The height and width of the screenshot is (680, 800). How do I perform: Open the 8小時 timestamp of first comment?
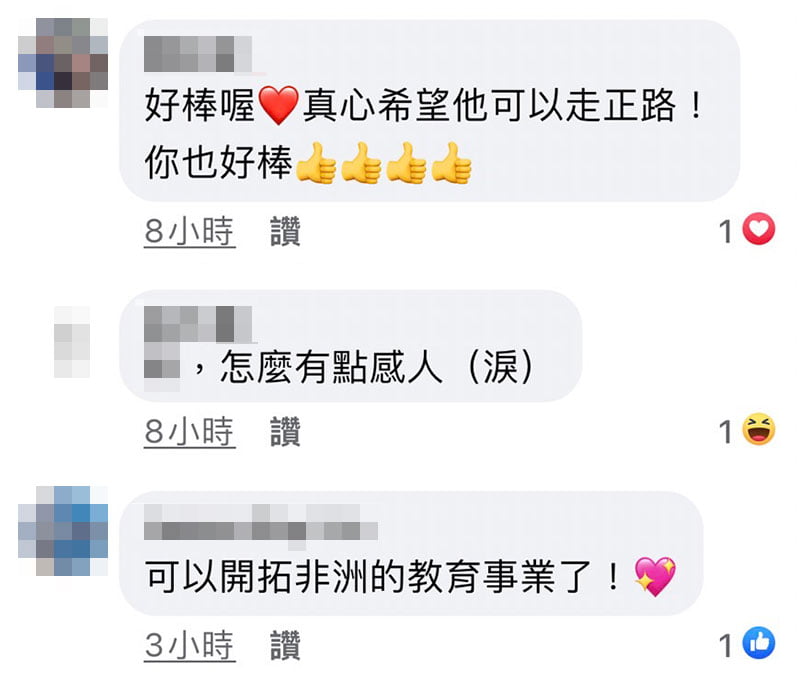pos(189,232)
